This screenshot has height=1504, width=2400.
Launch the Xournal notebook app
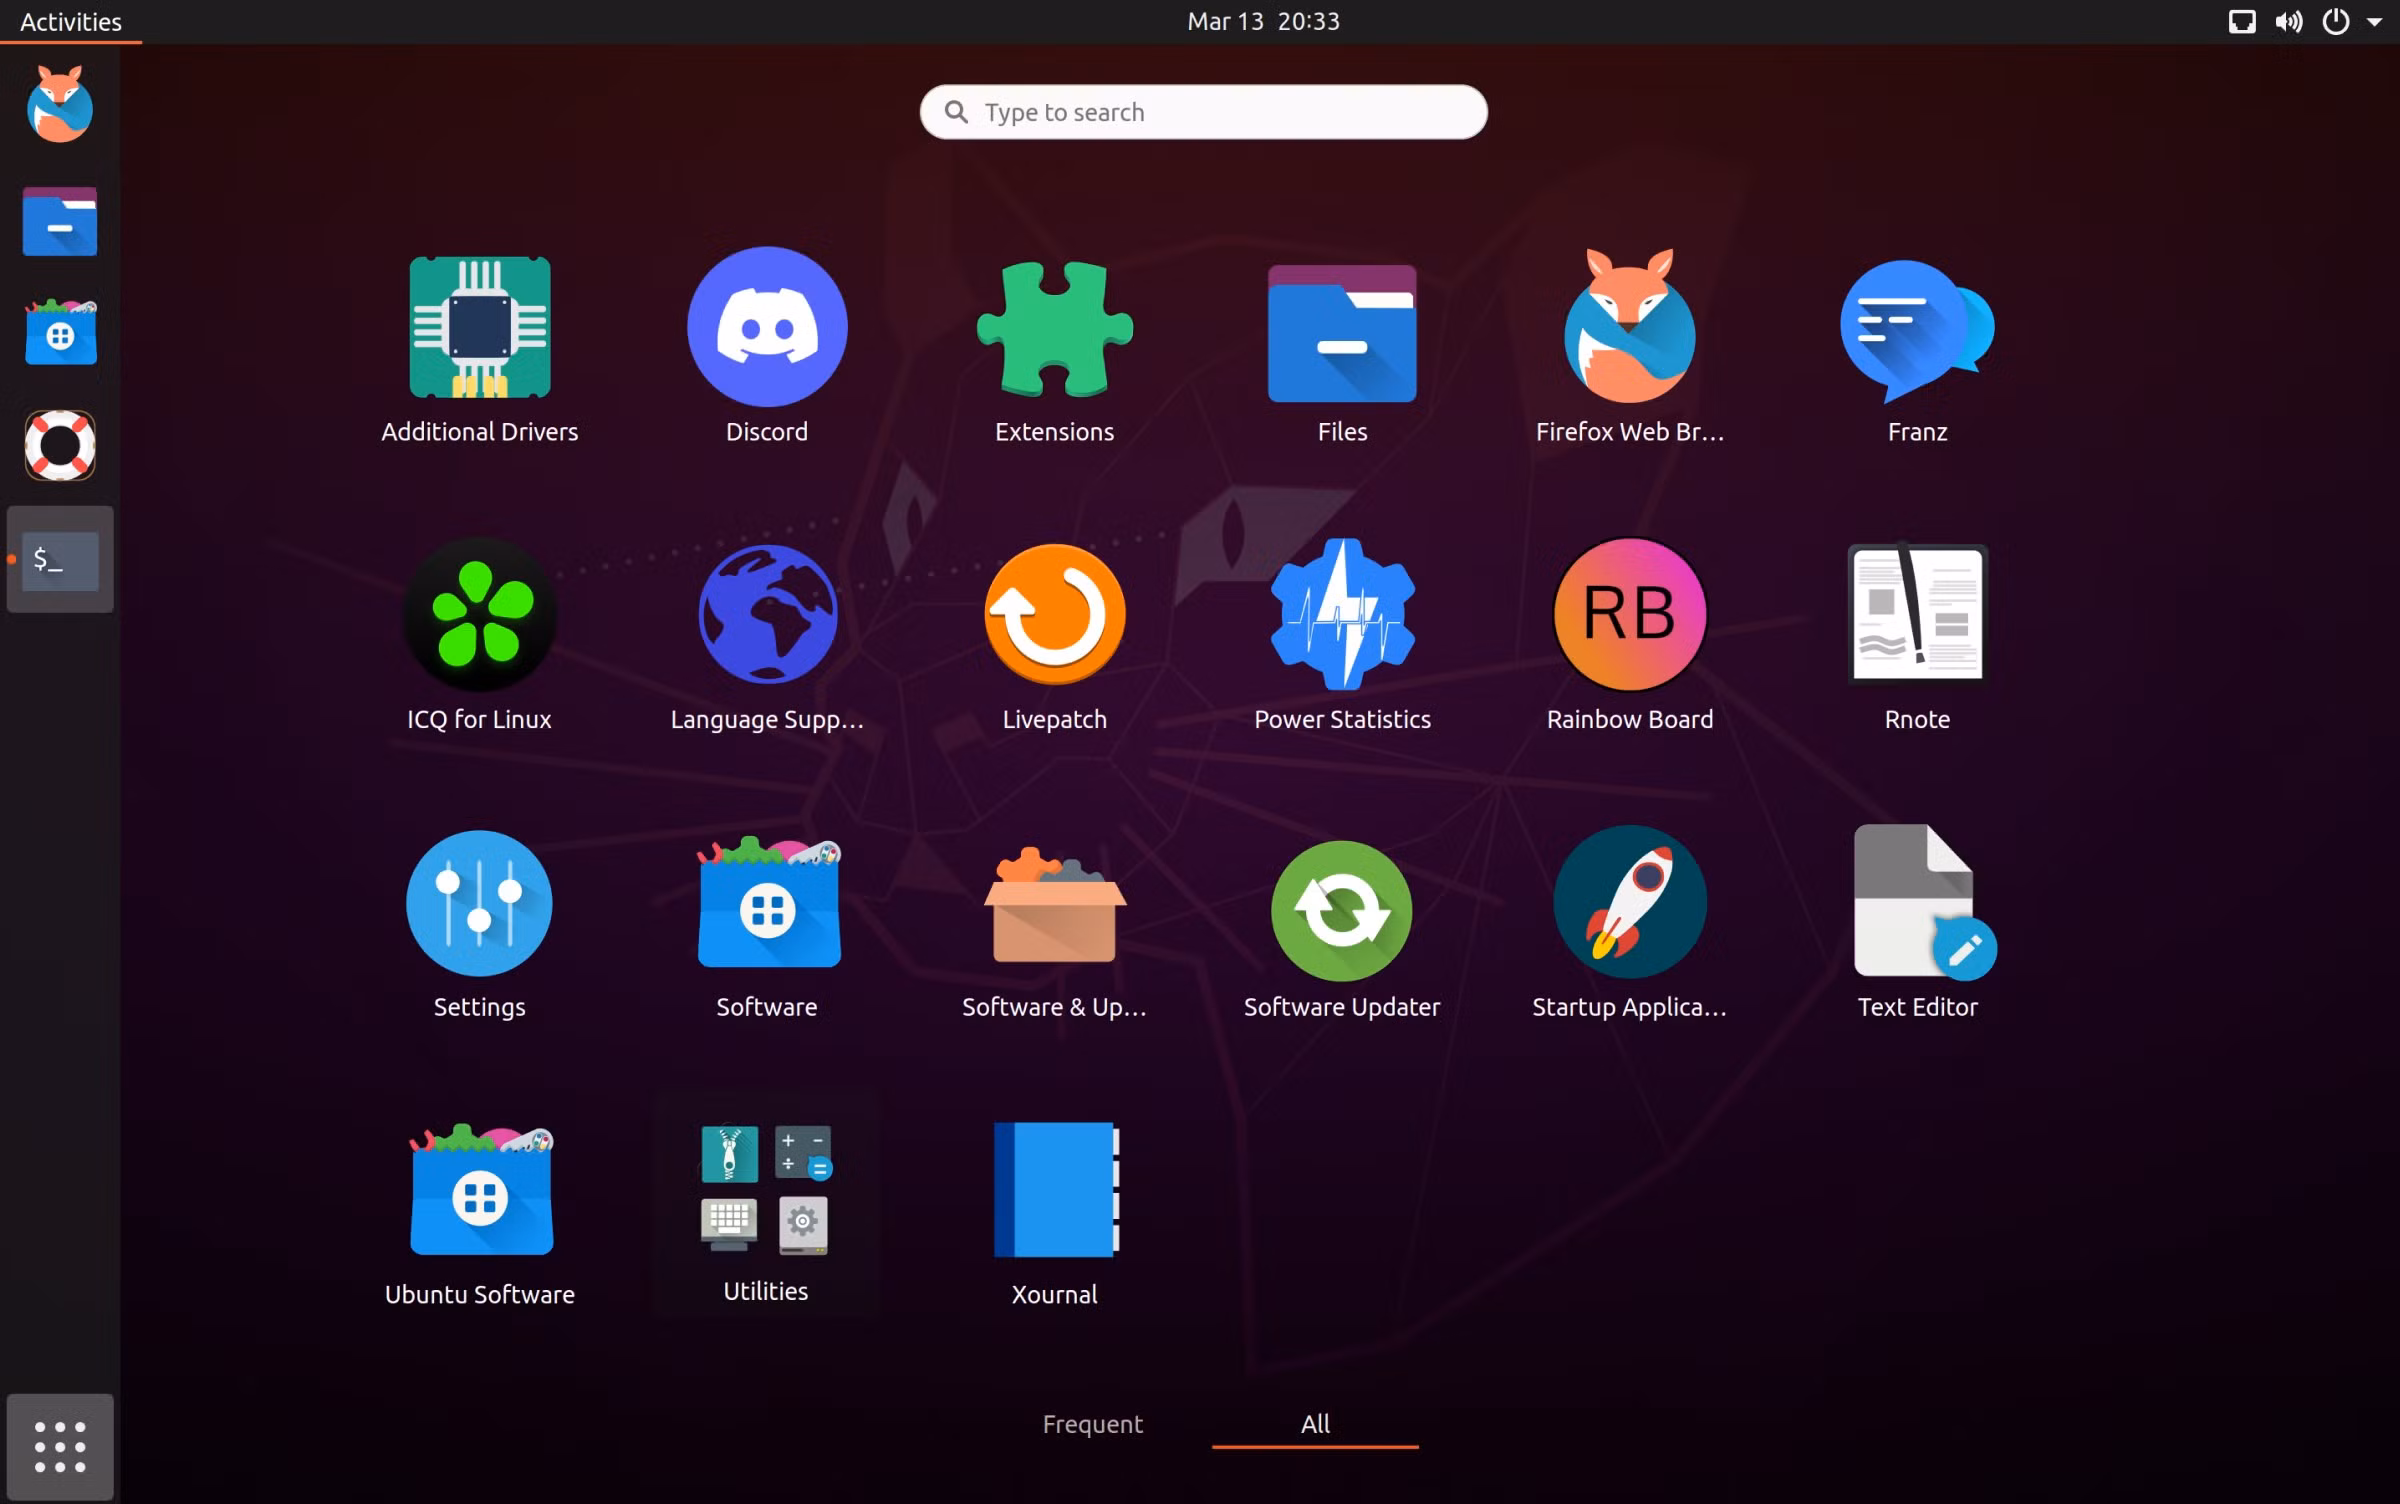point(1056,1189)
